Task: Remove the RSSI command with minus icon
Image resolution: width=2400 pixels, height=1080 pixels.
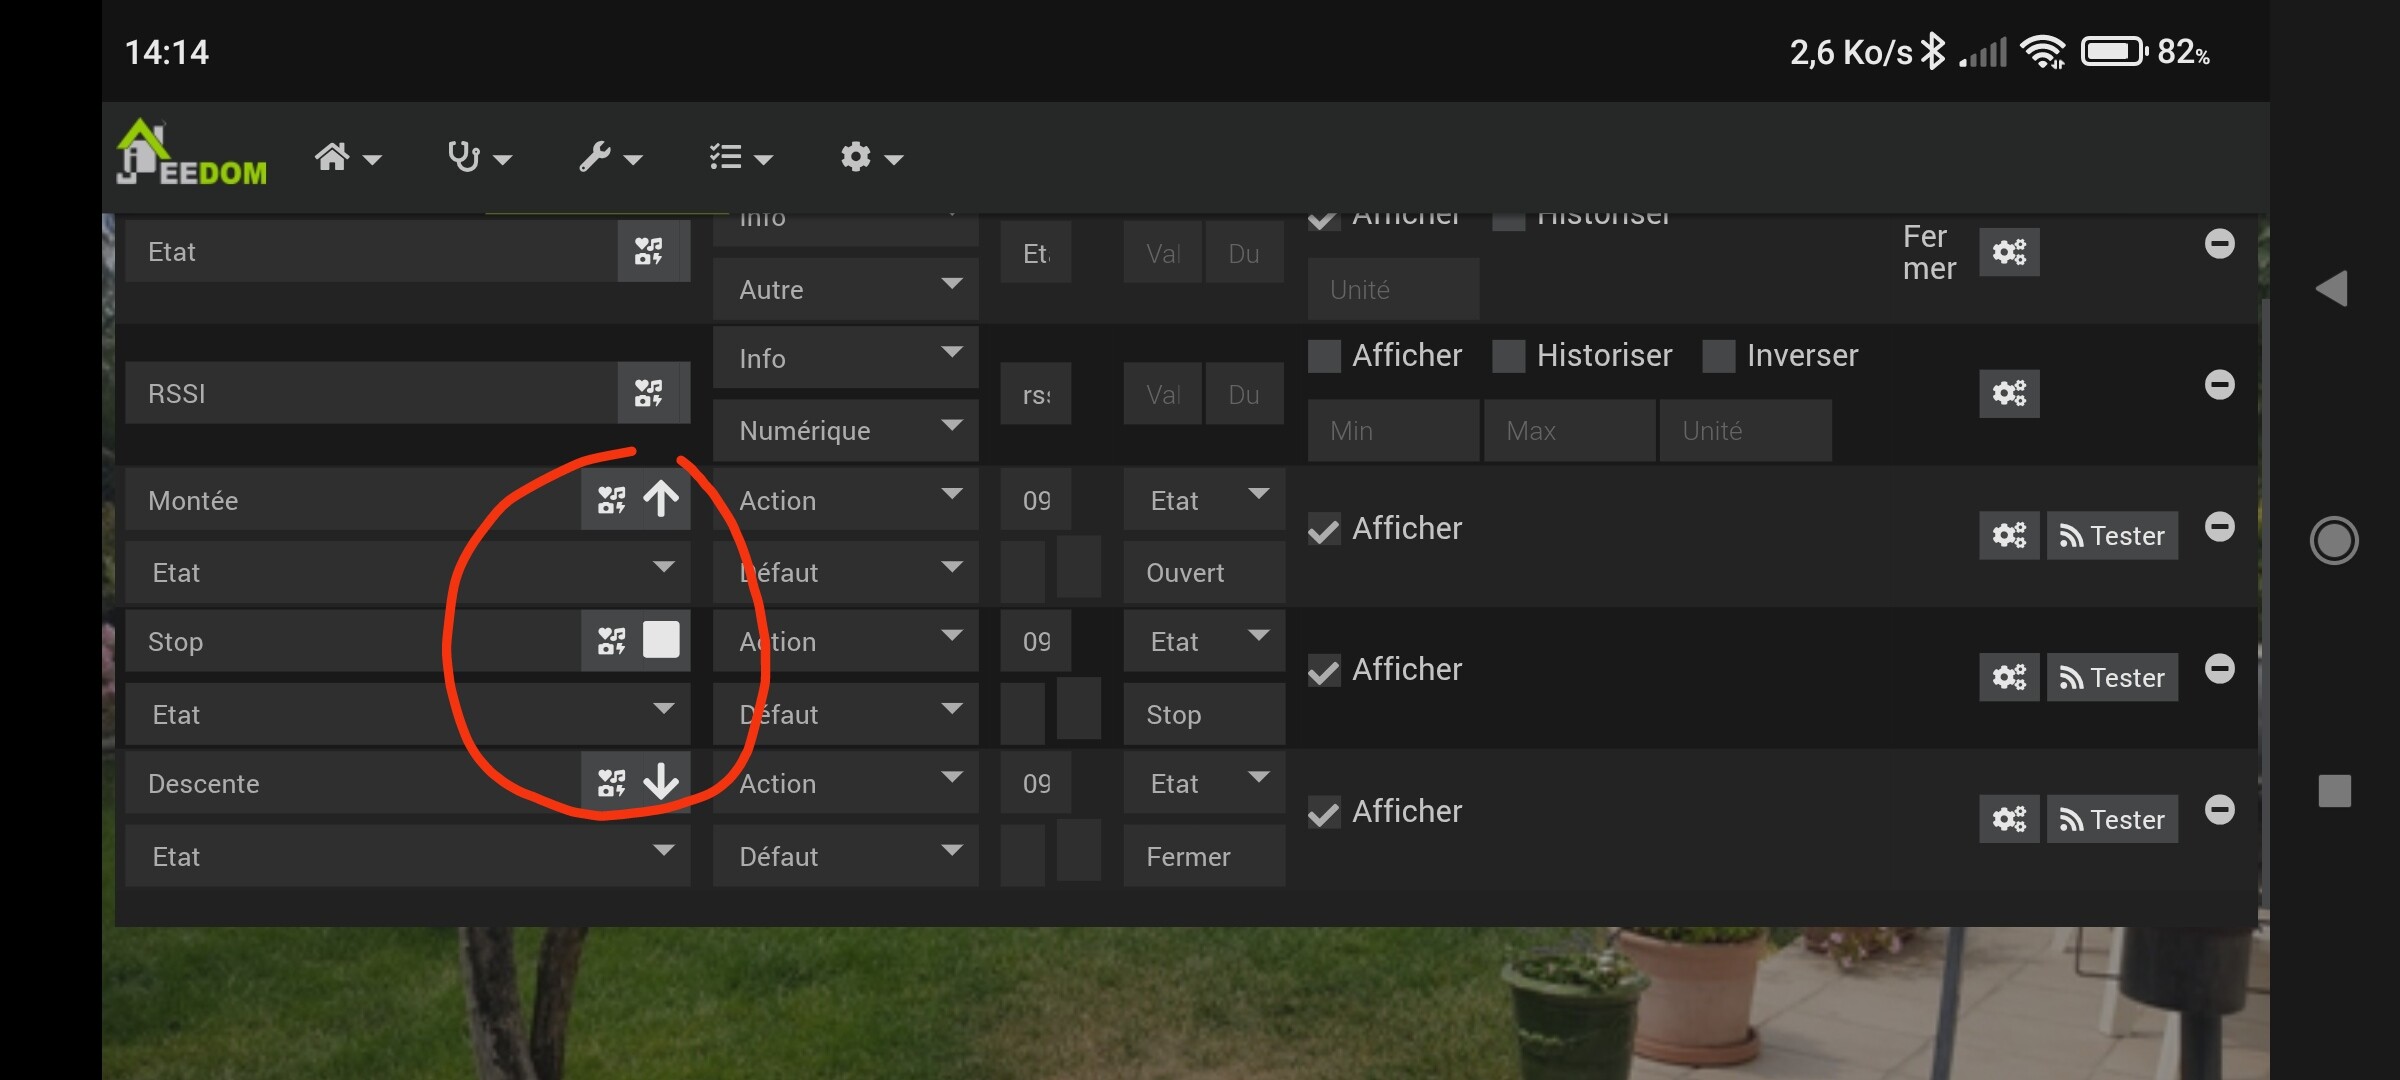Action: (x=2219, y=385)
